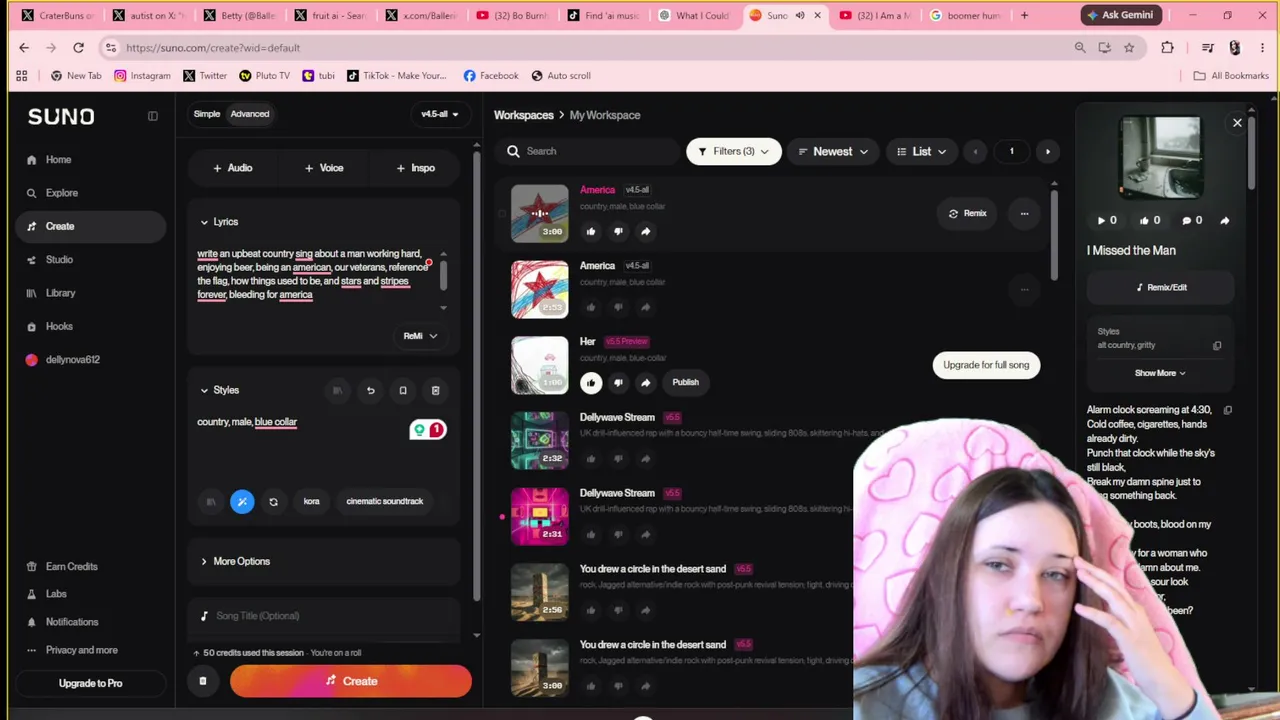This screenshot has width=1280, height=720.
Task: Share the first America song
Action: click(x=645, y=232)
